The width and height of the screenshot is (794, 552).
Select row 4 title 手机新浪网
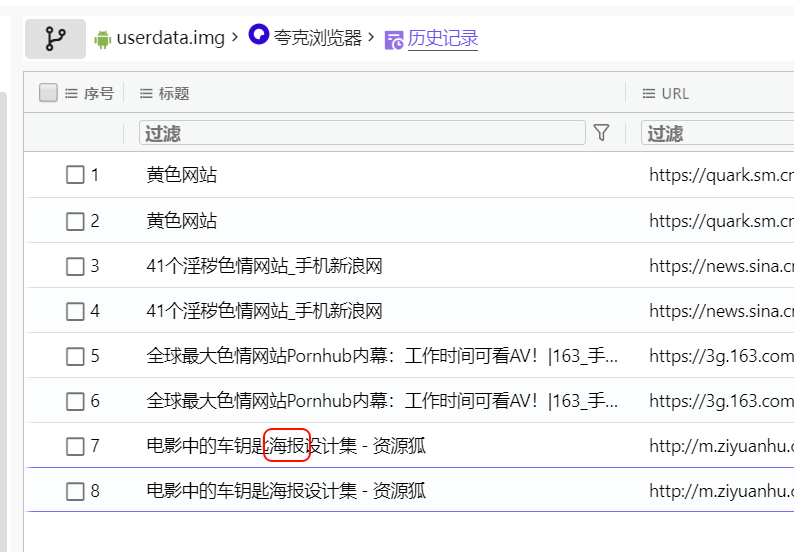tap(264, 311)
